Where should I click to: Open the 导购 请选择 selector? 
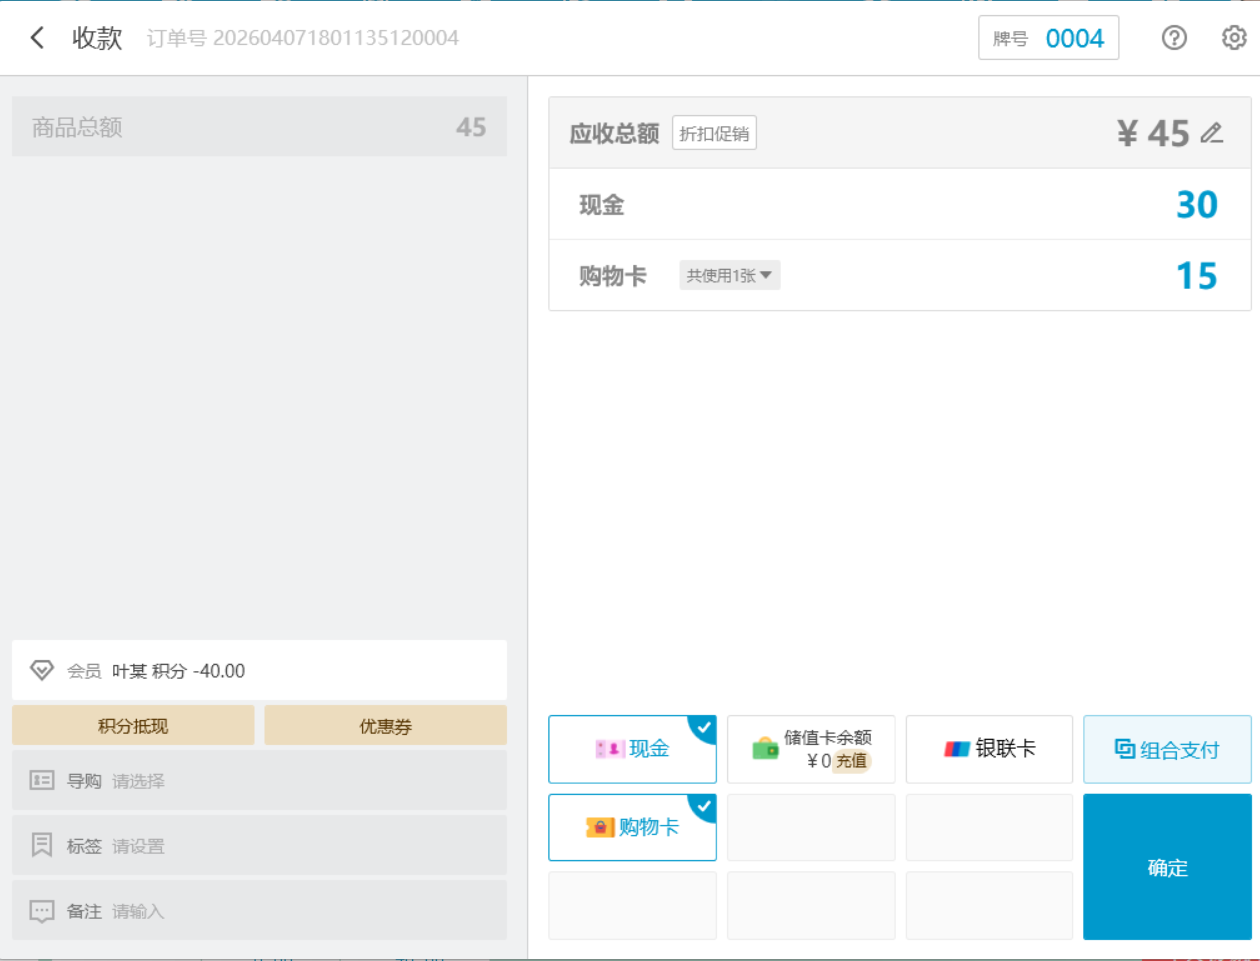138,781
